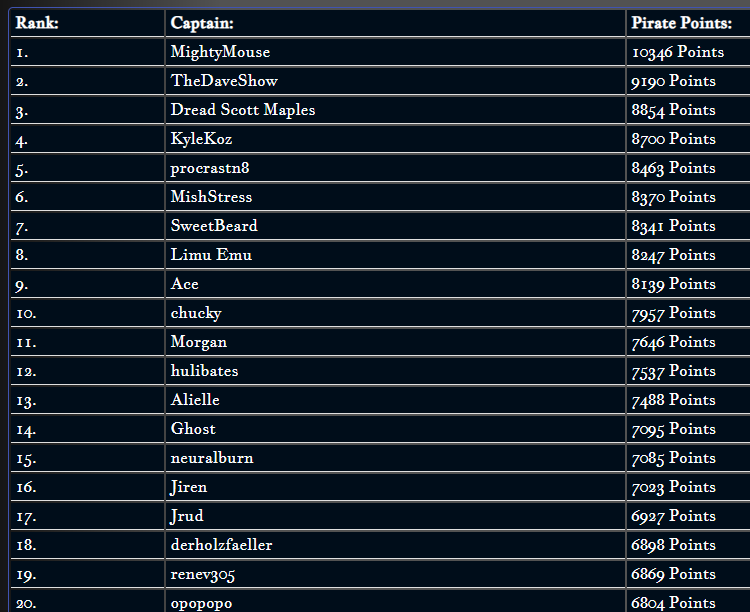Click the captain name procrastn8
This screenshot has height=612, width=750.
coord(210,168)
